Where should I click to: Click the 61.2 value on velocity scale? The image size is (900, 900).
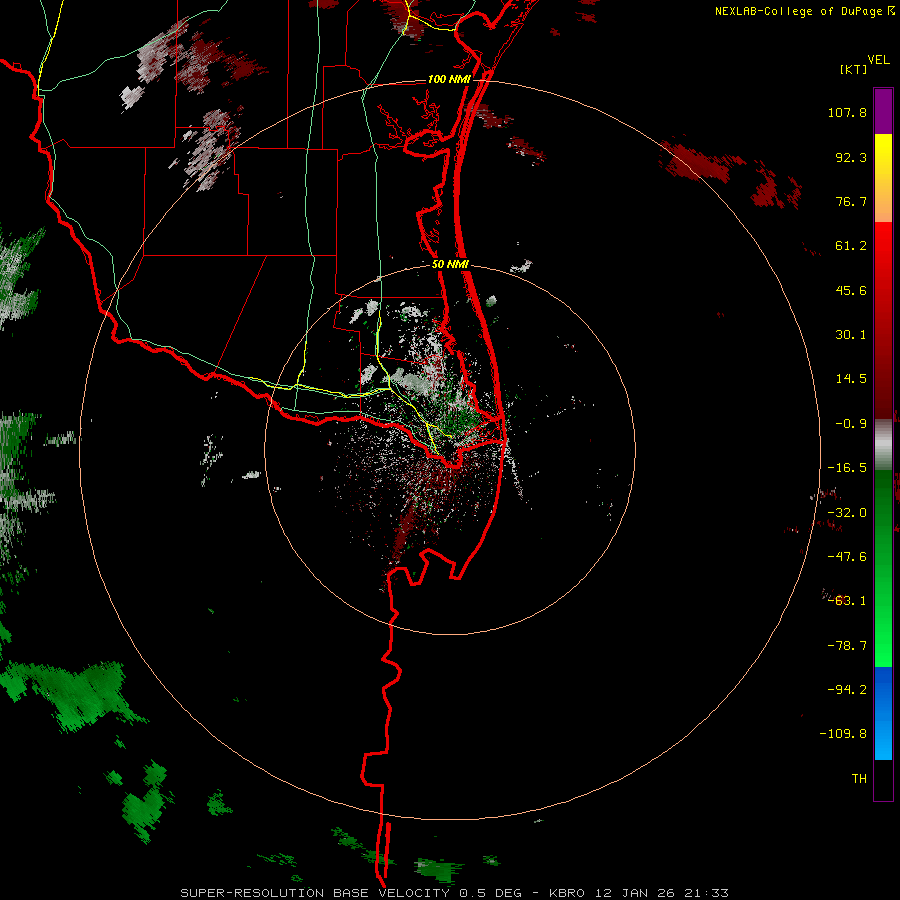coord(851,246)
